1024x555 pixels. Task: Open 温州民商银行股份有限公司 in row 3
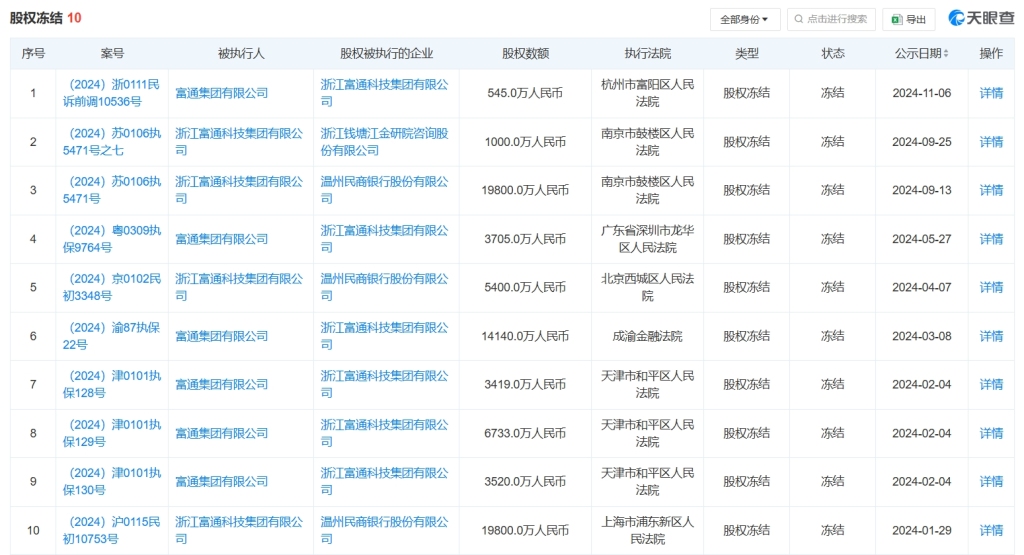tap(384, 190)
